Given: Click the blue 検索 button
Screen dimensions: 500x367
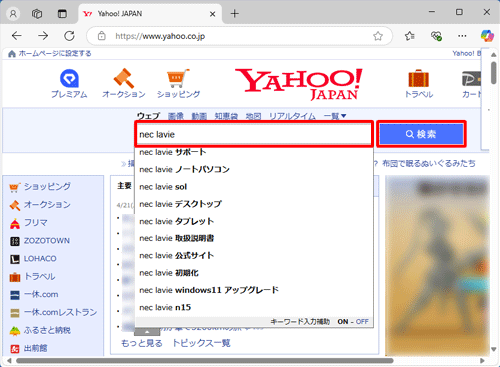Looking at the screenshot, I should [421, 134].
